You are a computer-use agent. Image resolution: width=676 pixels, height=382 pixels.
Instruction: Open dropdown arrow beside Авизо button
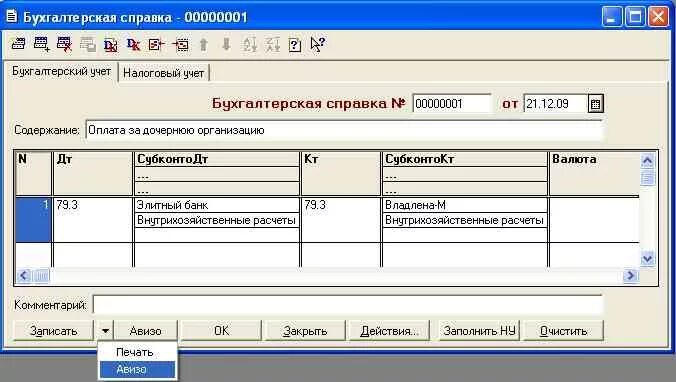tap(105, 331)
